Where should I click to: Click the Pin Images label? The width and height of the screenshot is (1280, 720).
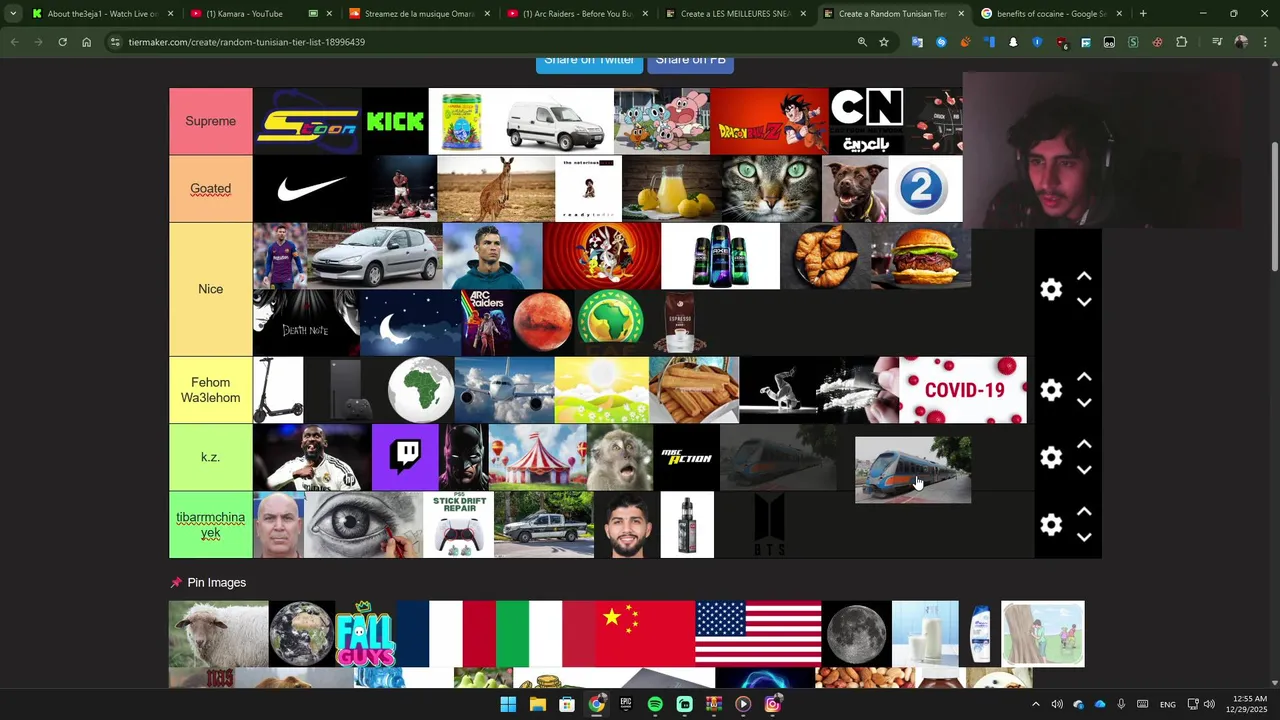point(216,582)
